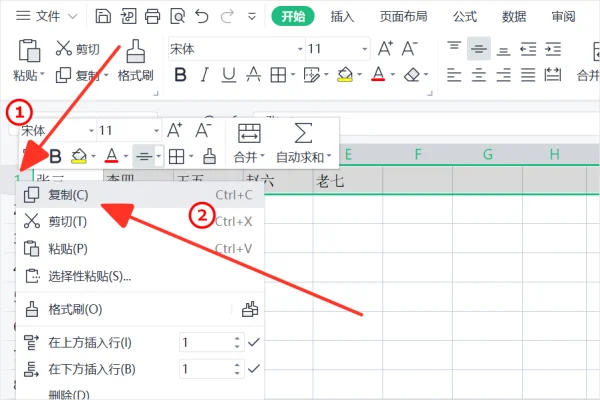Increase font size in mini toolbar

point(175,131)
